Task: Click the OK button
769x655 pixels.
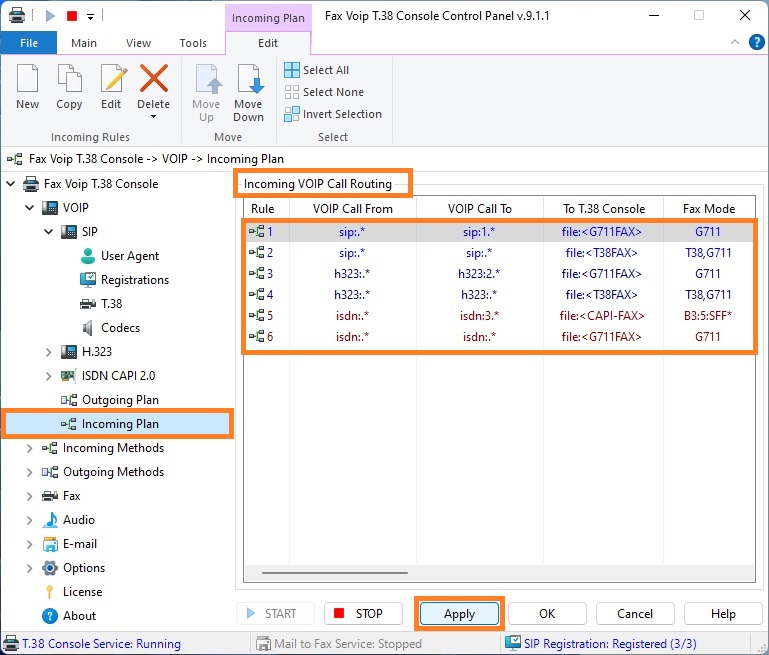Action: click(x=547, y=614)
